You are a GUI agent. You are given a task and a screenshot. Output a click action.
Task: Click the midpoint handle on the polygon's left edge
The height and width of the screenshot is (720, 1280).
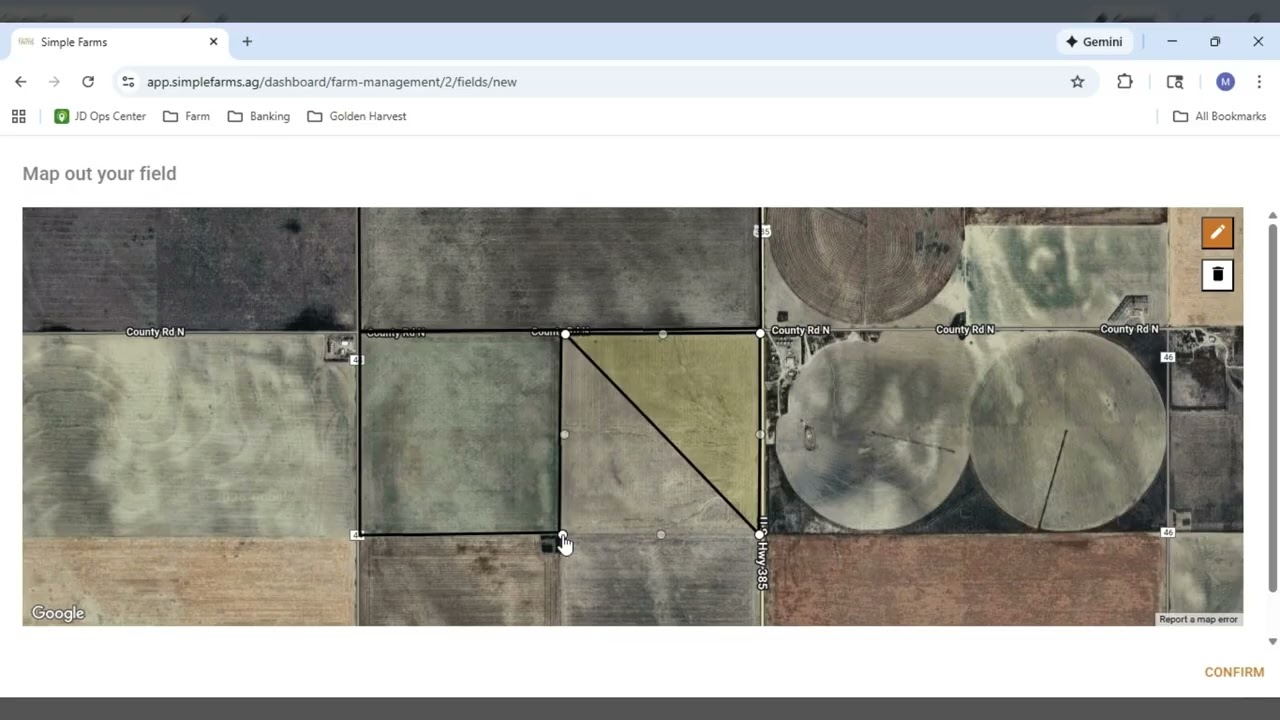click(x=564, y=434)
